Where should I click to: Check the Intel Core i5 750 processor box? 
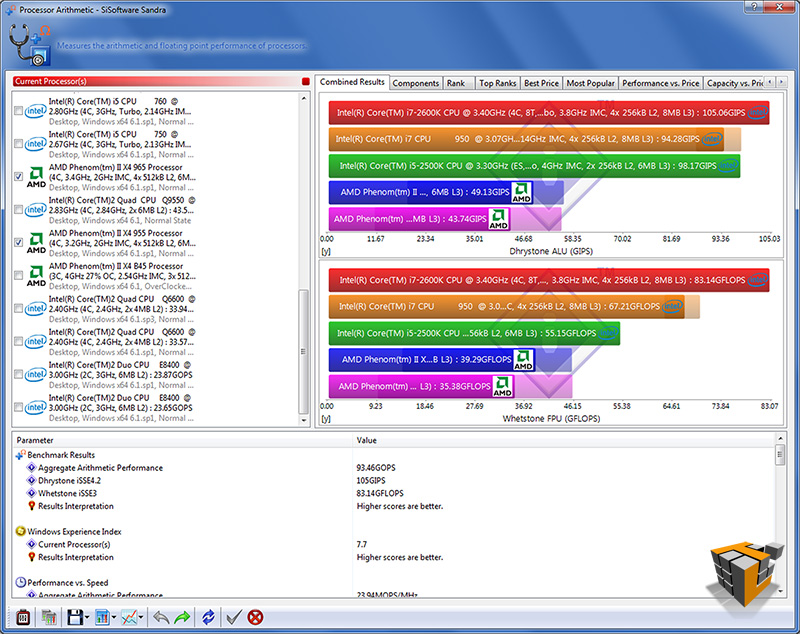point(18,144)
